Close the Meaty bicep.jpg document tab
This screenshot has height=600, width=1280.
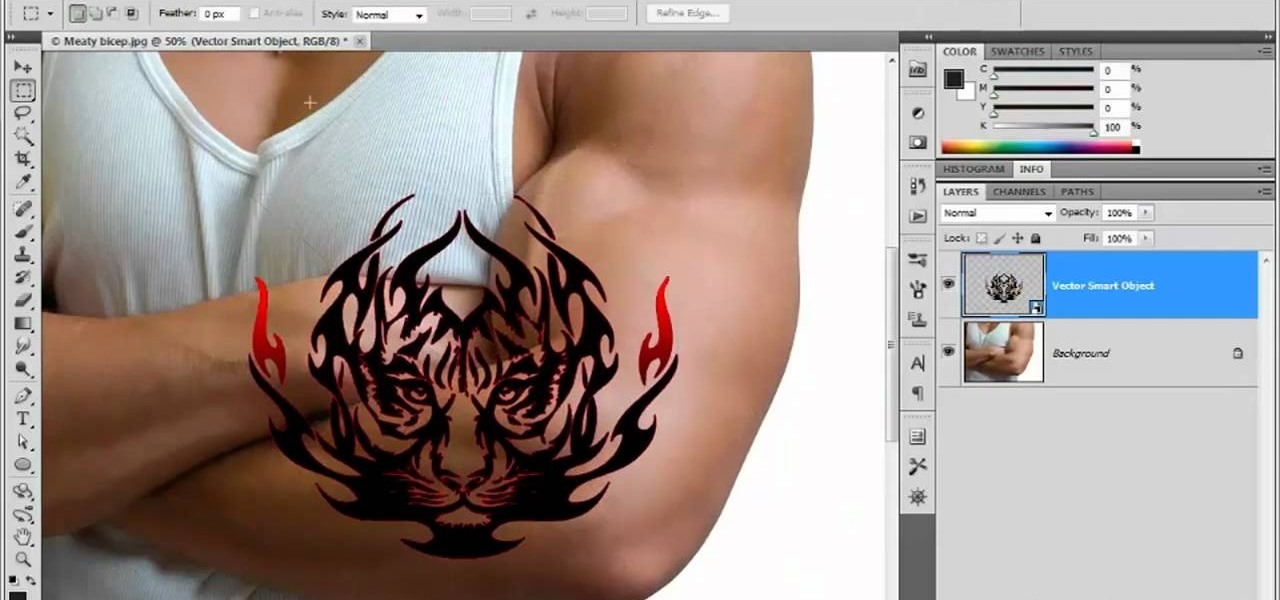[x=359, y=41]
